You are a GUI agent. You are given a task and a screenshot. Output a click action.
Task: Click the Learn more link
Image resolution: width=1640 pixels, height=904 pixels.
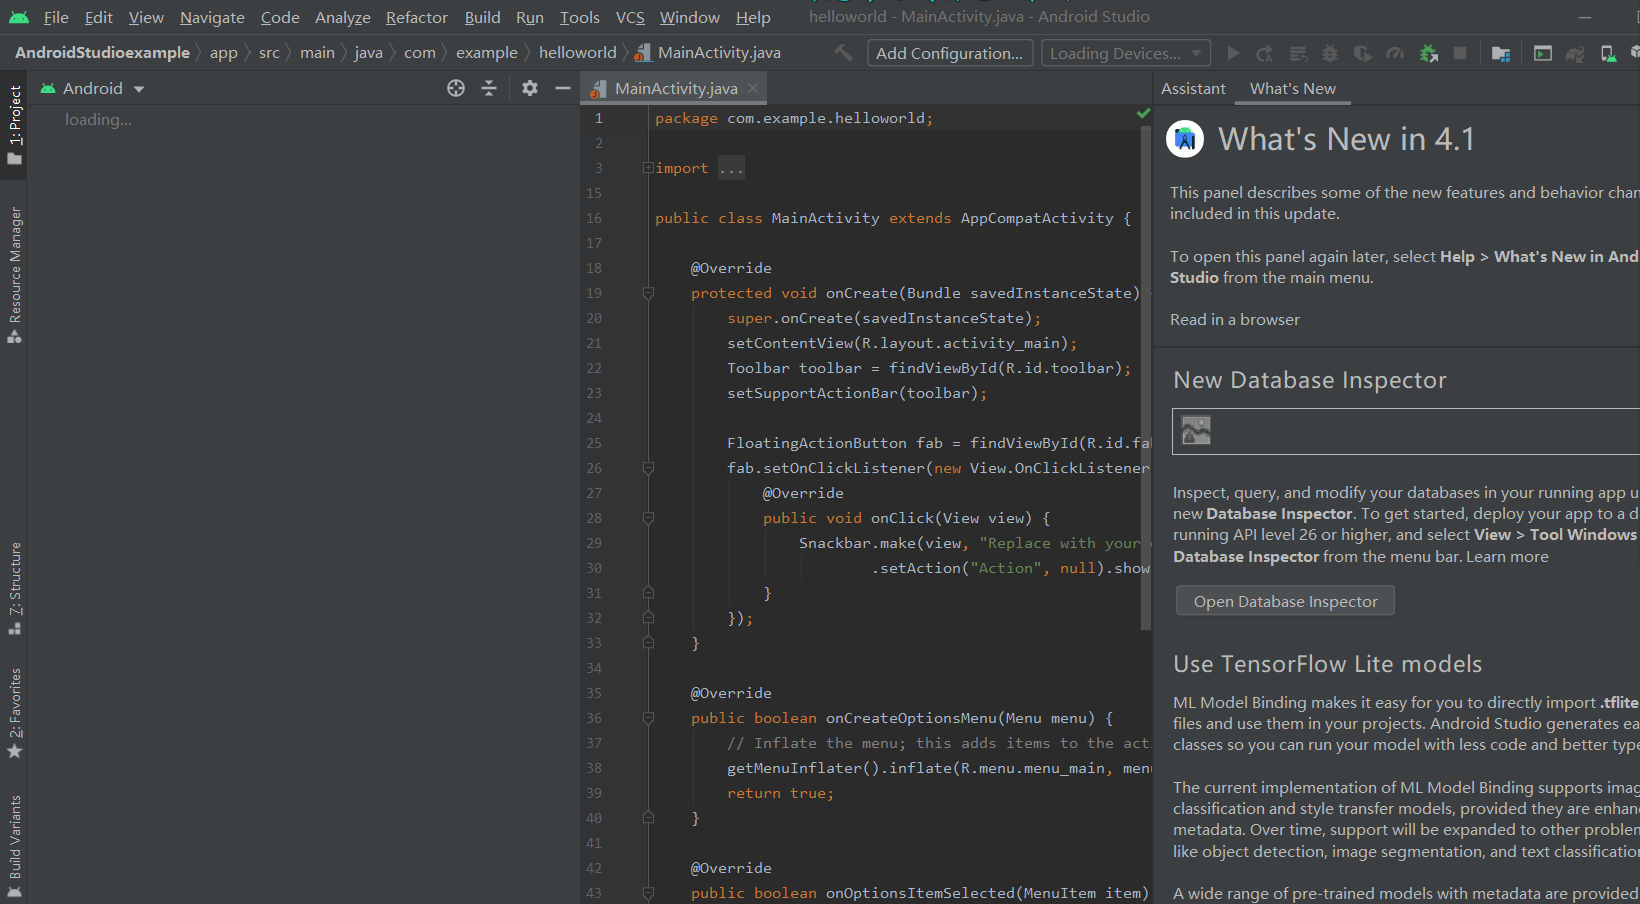1507,556
